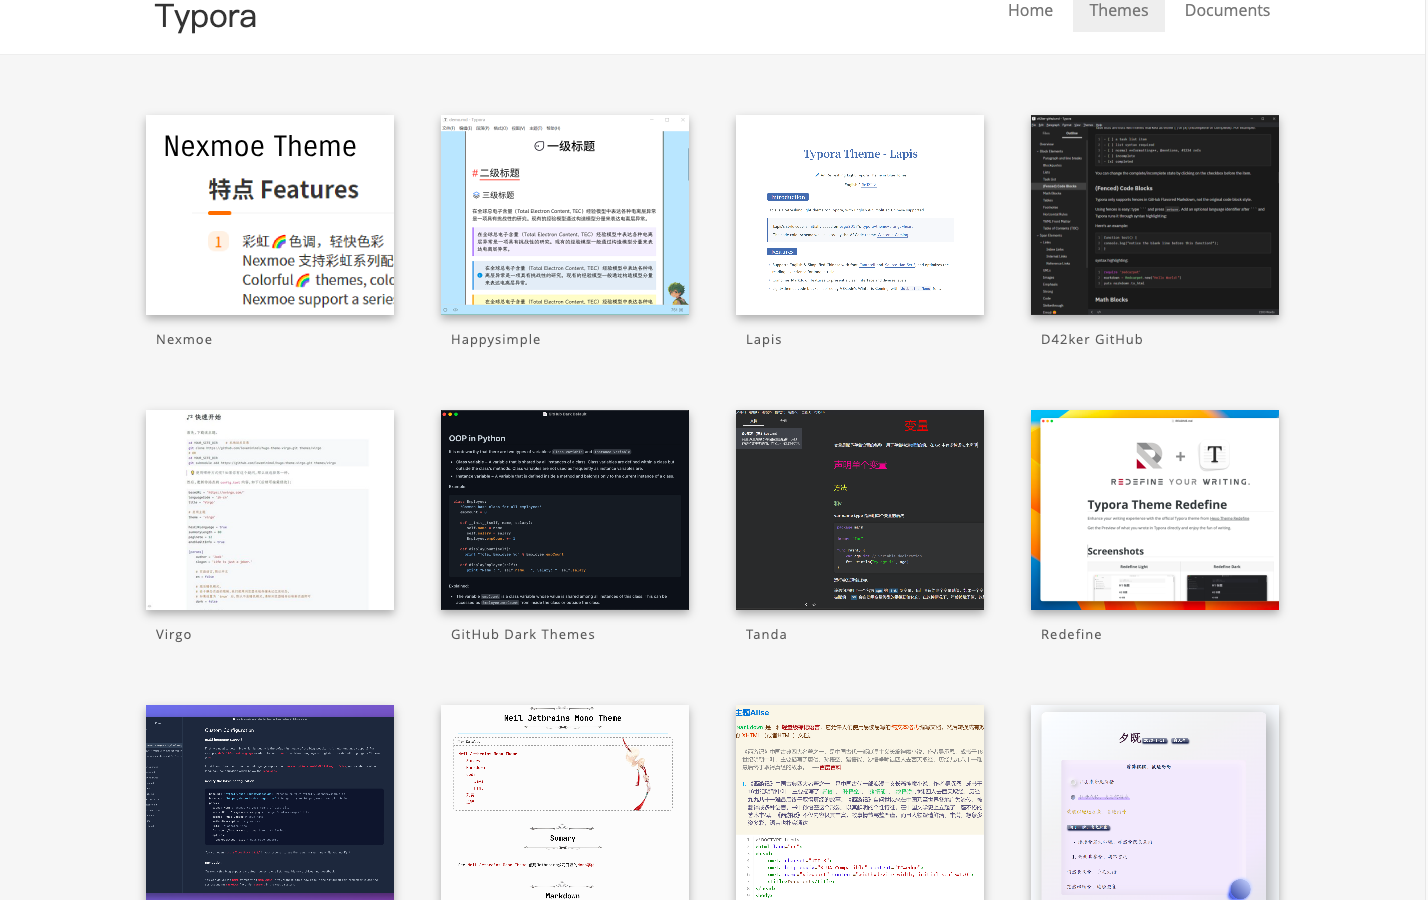The width and height of the screenshot is (1428, 900).
Task: Click the D42ker GitHub name label
Action: pos(1091,340)
